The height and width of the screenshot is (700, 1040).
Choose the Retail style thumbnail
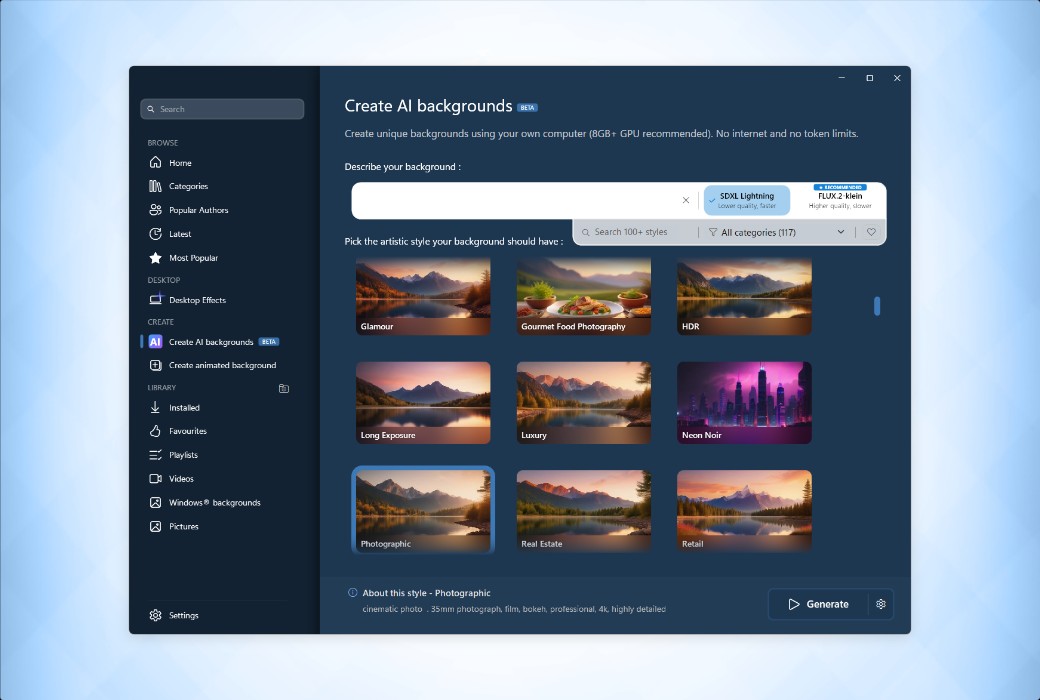(x=744, y=510)
